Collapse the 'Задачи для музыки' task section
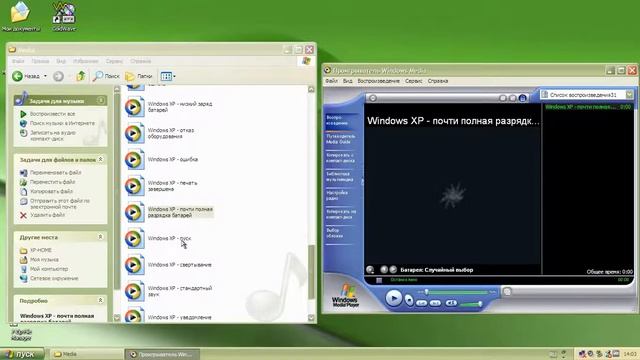The image size is (640, 360). point(100,100)
